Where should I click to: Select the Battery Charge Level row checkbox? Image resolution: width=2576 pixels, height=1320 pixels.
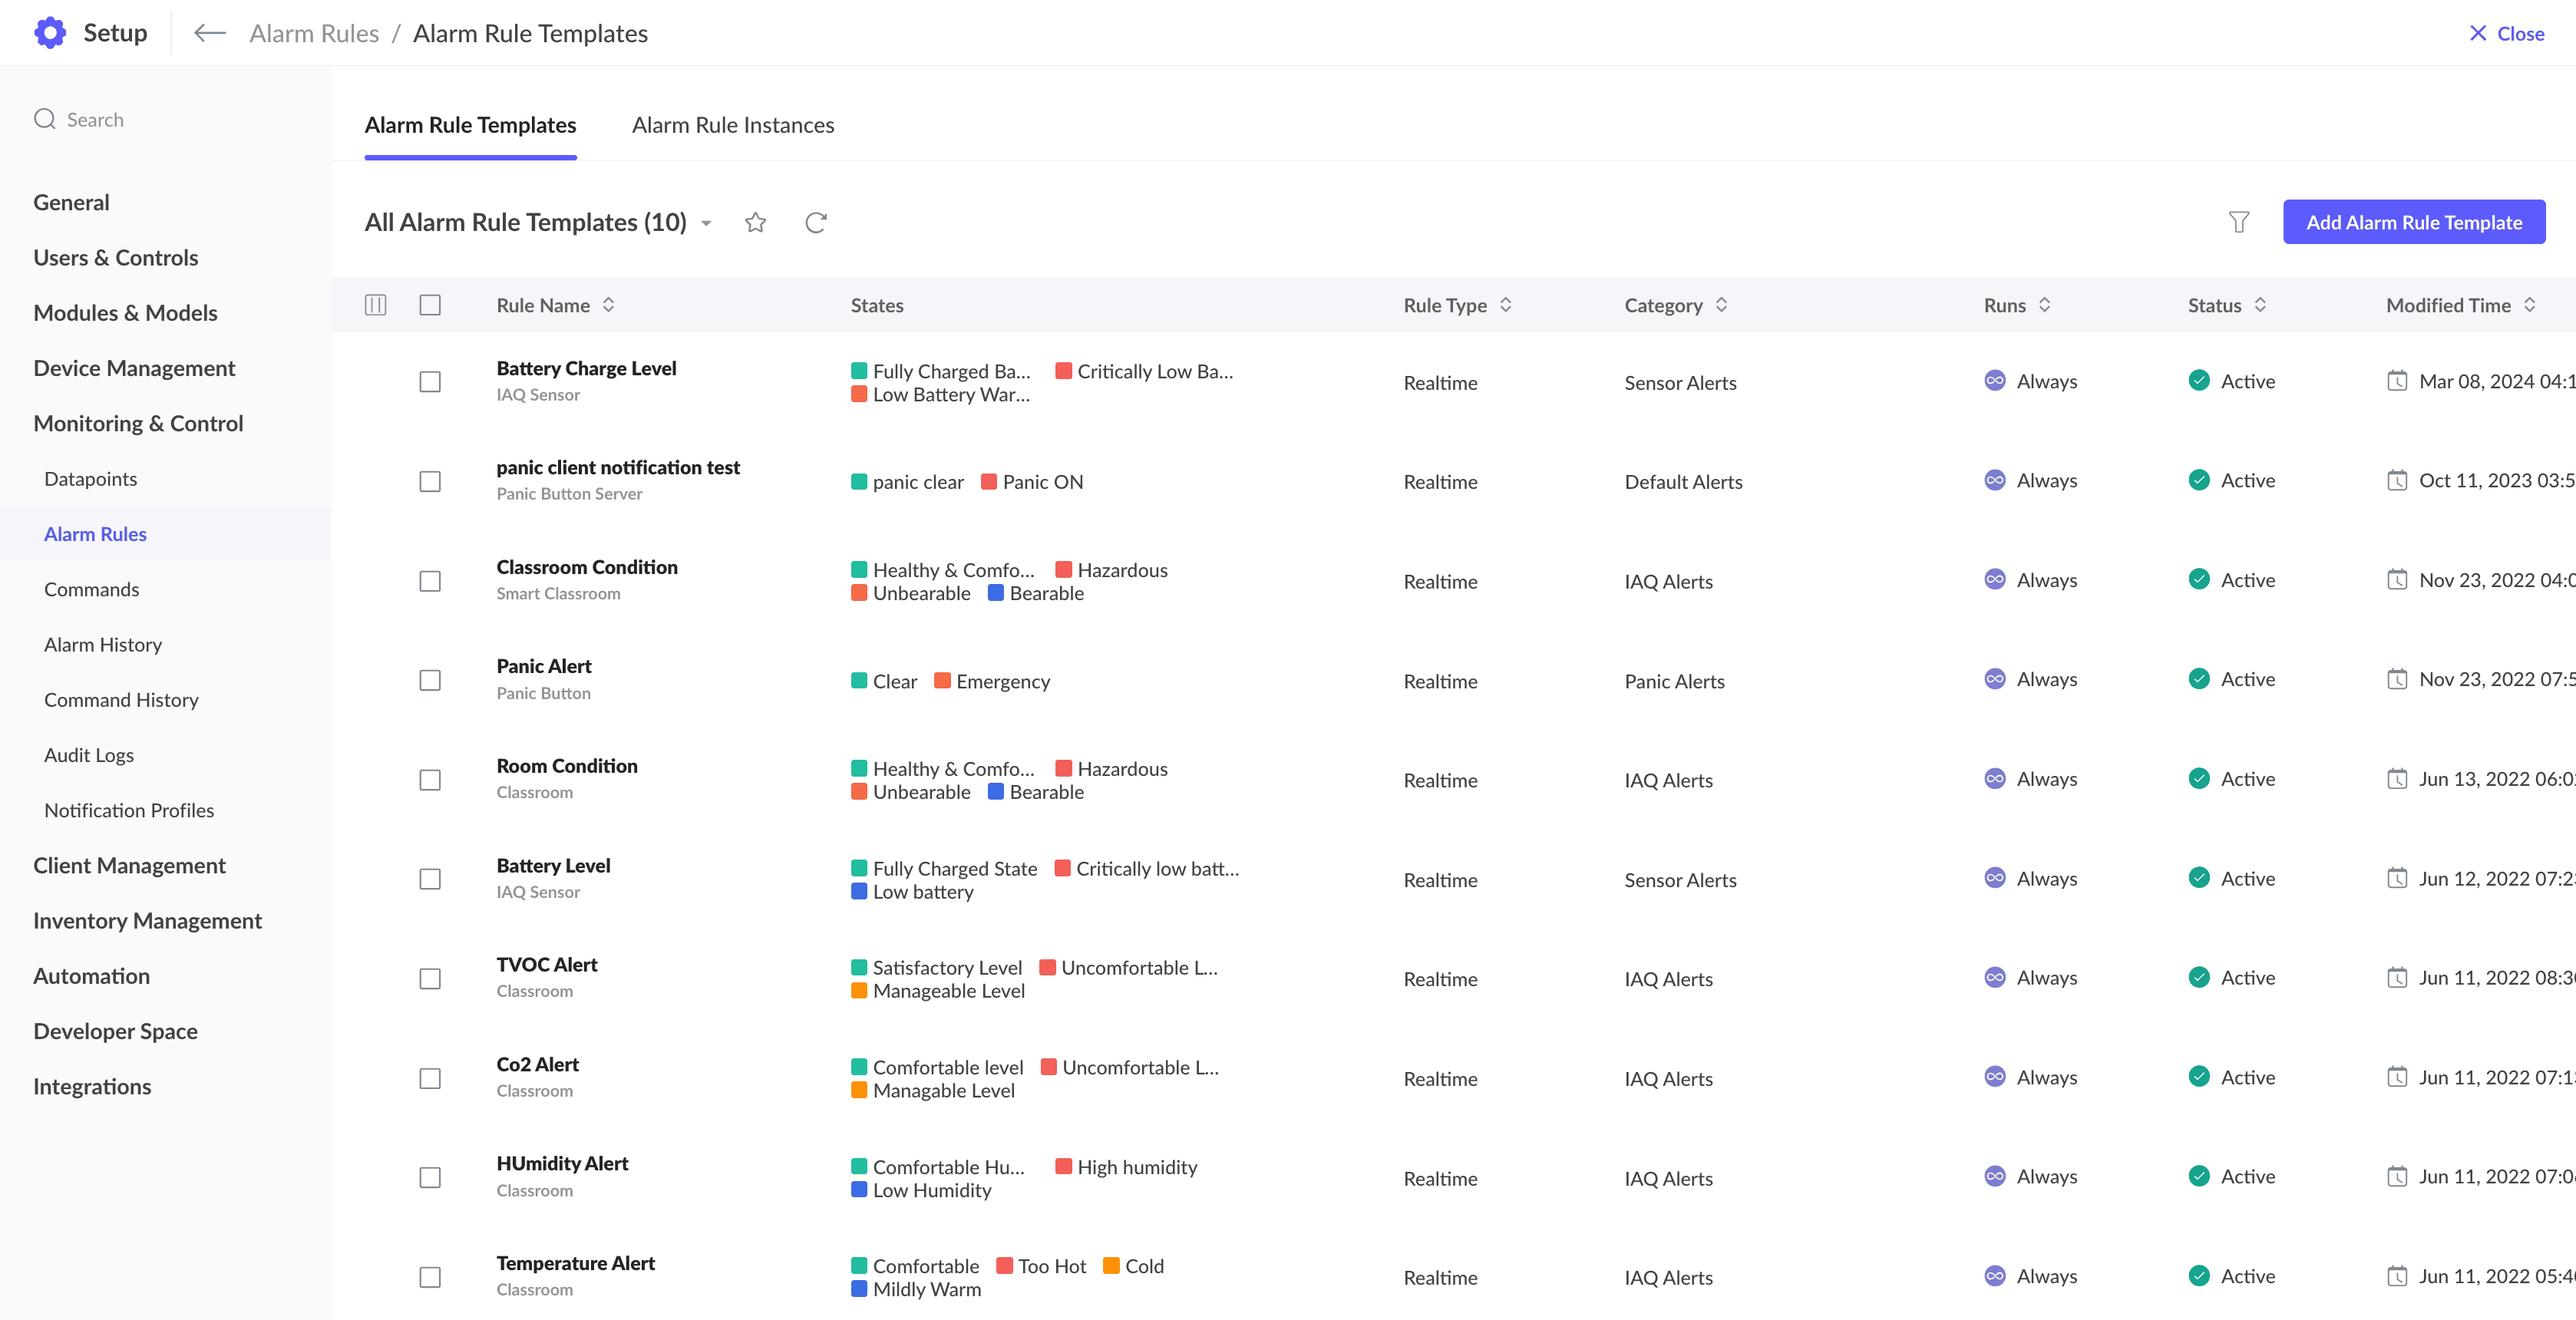pyautogui.click(x=430, y=382)
